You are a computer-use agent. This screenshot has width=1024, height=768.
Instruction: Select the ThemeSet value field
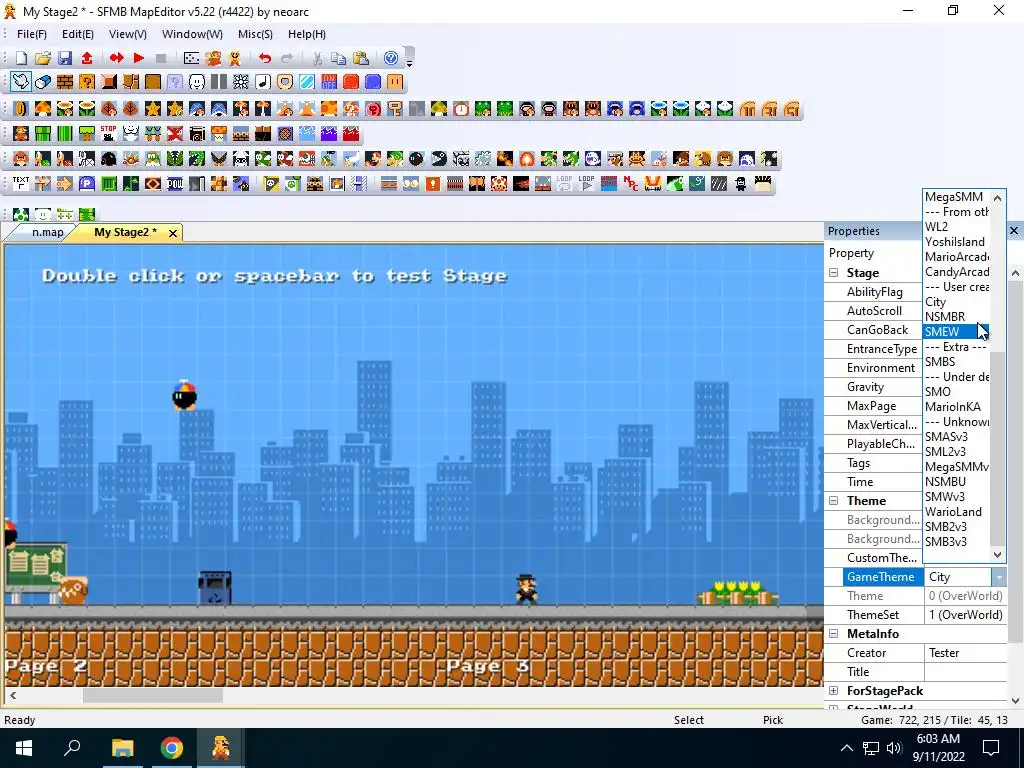[965, 615]
